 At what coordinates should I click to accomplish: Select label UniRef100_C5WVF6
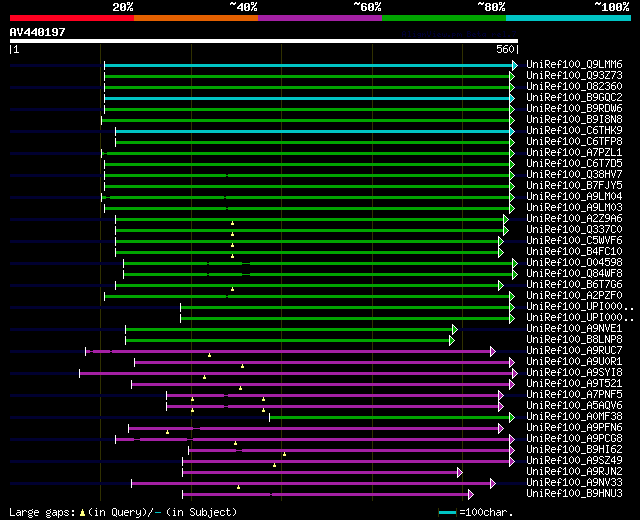(x=574, y=241)
